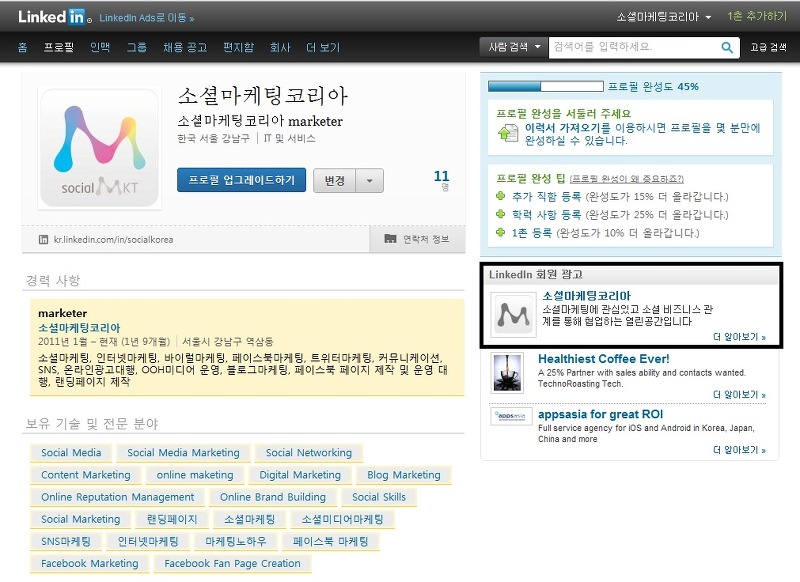Click the social MKT profile picture
800x582 pixels.
99,148
